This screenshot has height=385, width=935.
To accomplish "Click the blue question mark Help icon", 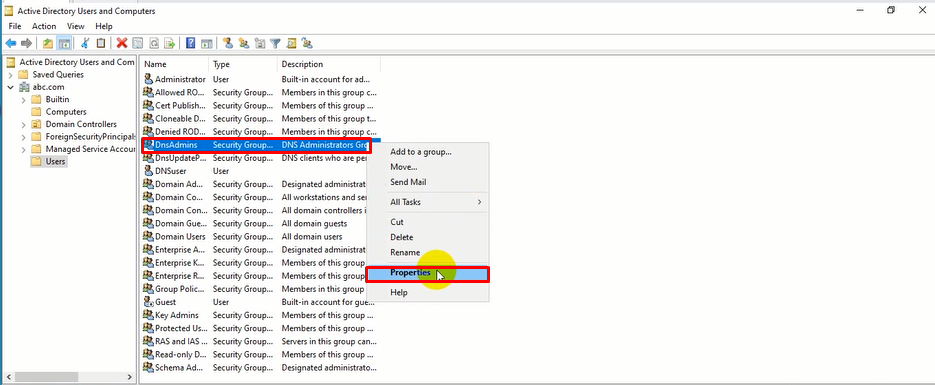I will [191, 43].
